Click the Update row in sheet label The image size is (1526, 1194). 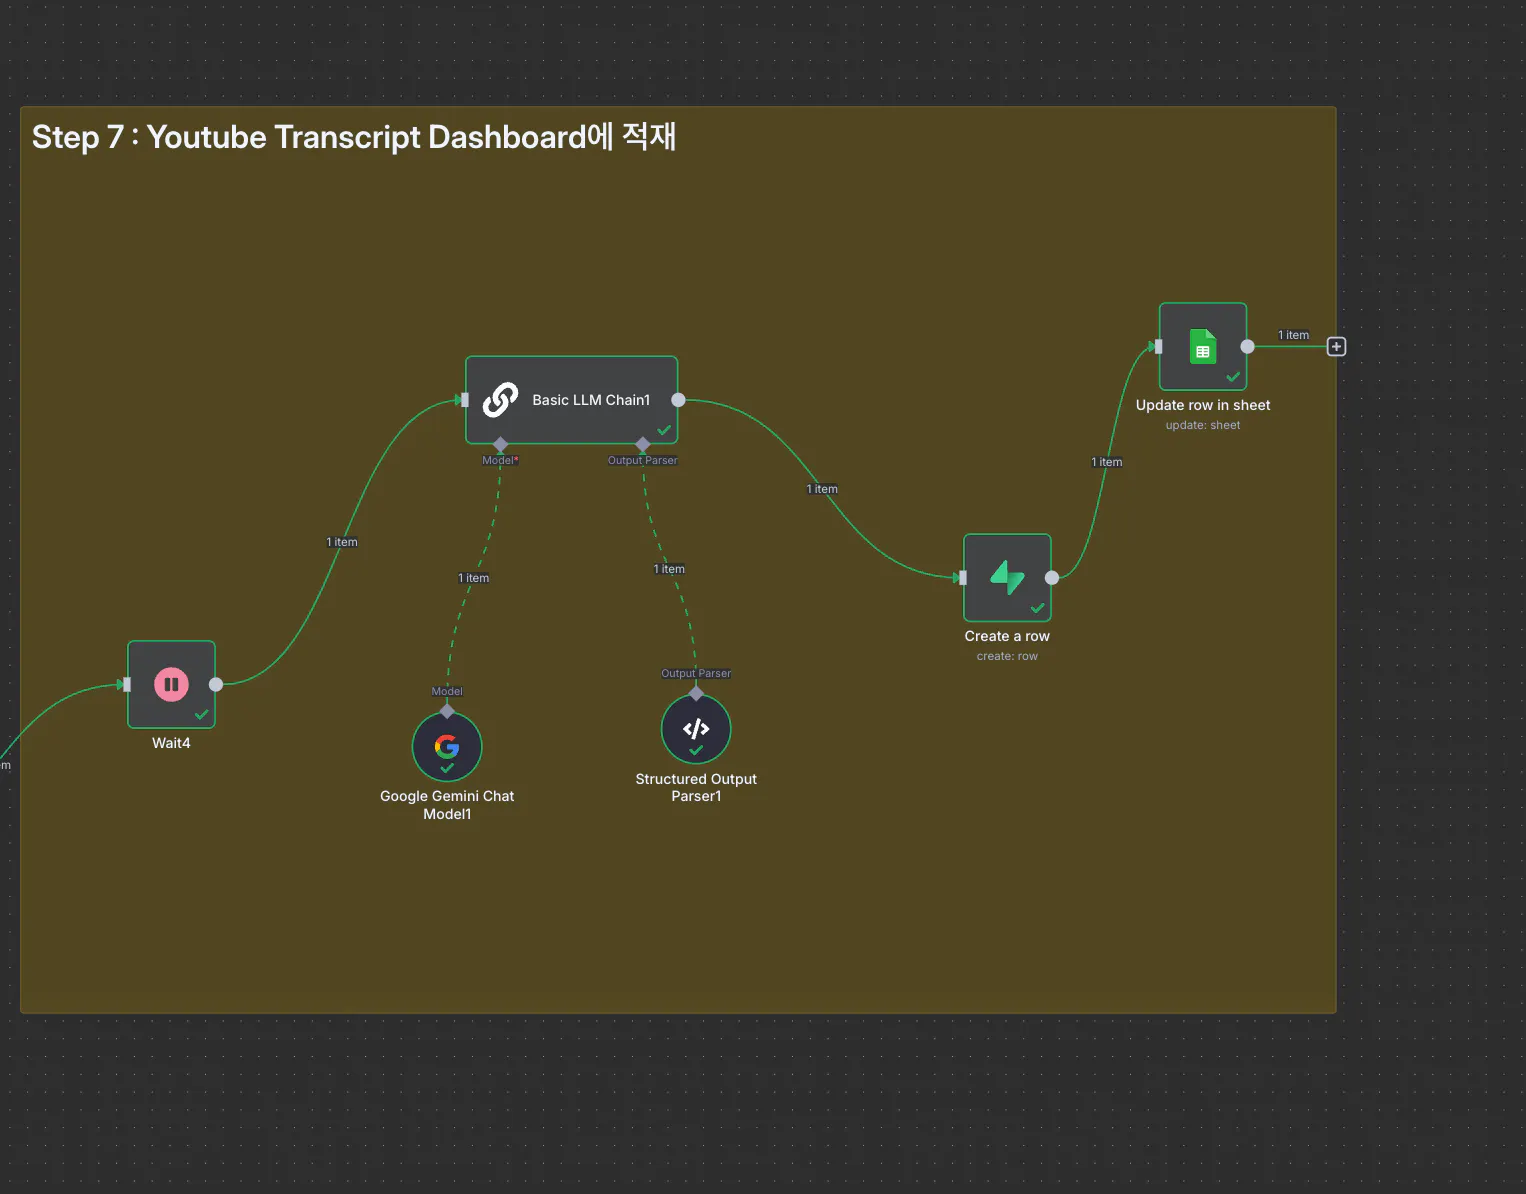coord(1203,405)
